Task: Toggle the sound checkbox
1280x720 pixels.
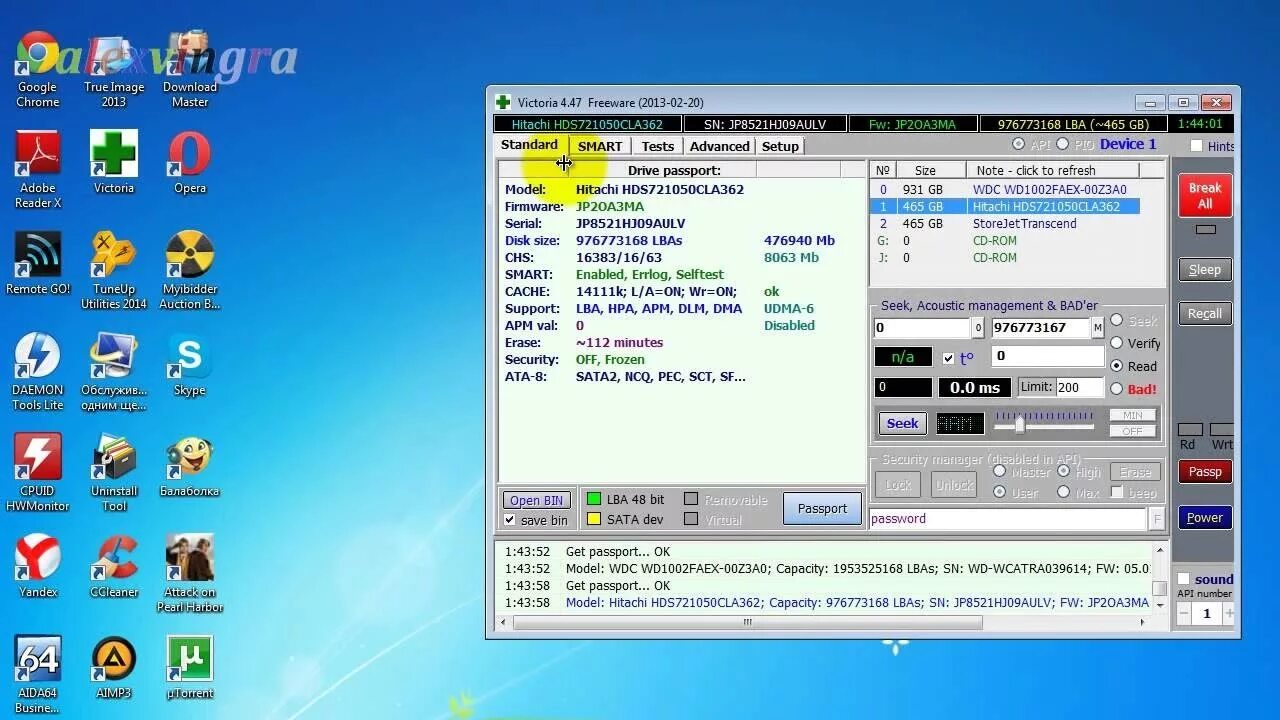Action: 1184,579
